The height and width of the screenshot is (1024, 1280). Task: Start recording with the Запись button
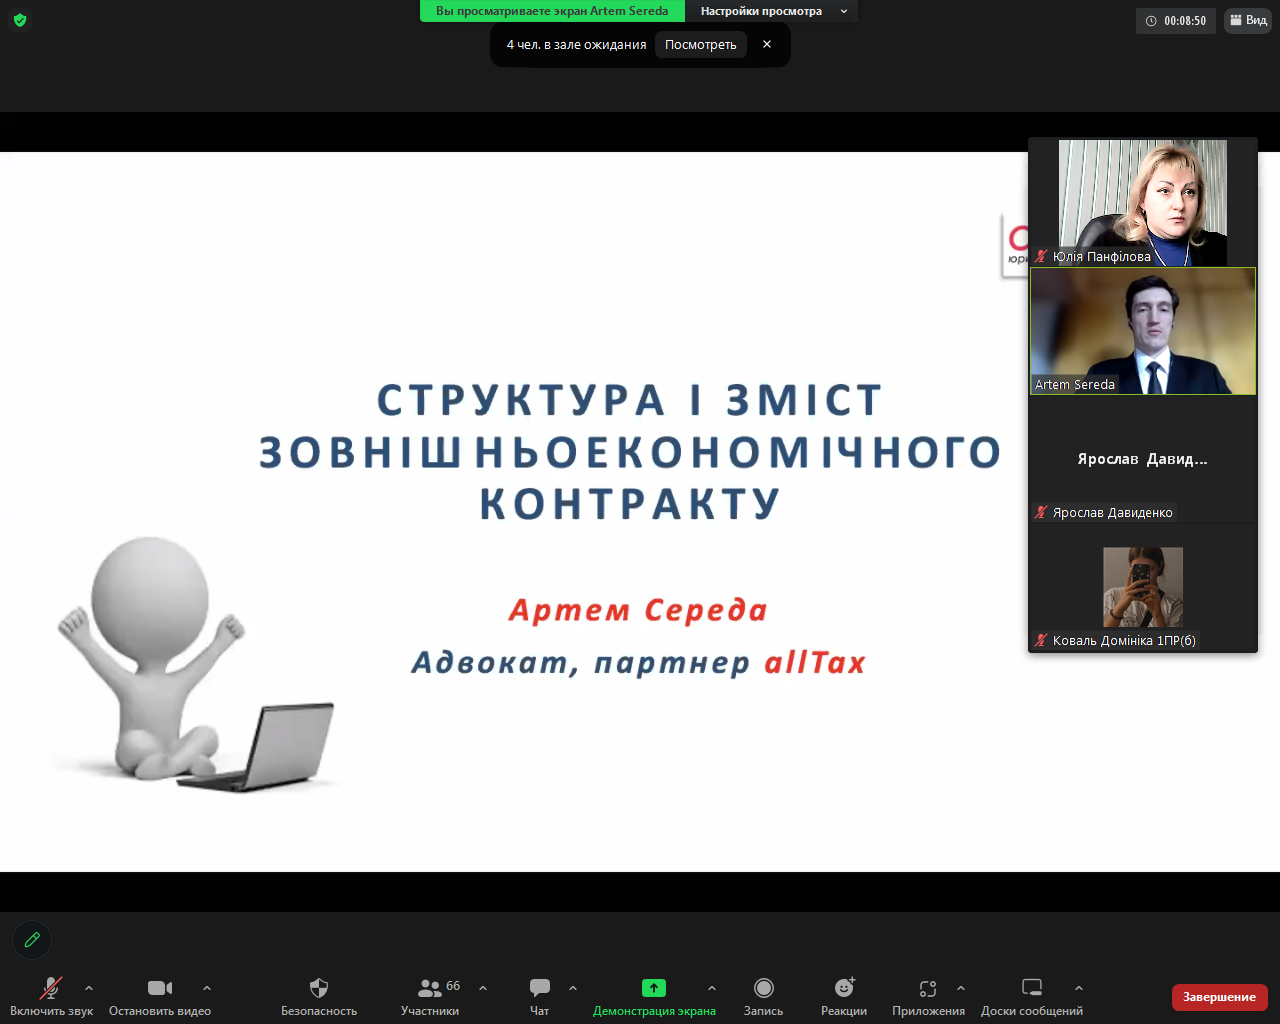(x=764, y=997)
